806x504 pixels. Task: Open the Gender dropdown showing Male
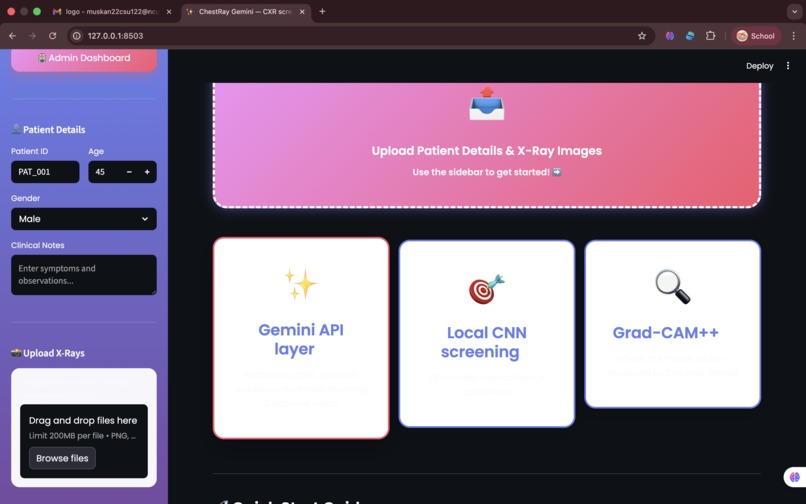(84, 219)
